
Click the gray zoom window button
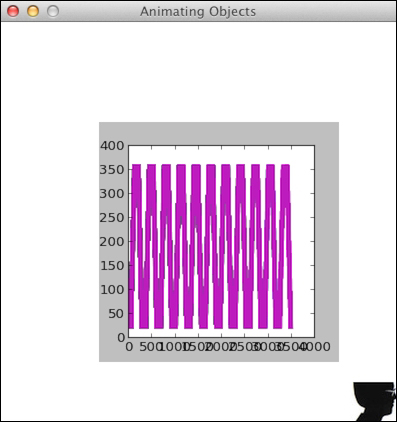[x=53, y=11]
